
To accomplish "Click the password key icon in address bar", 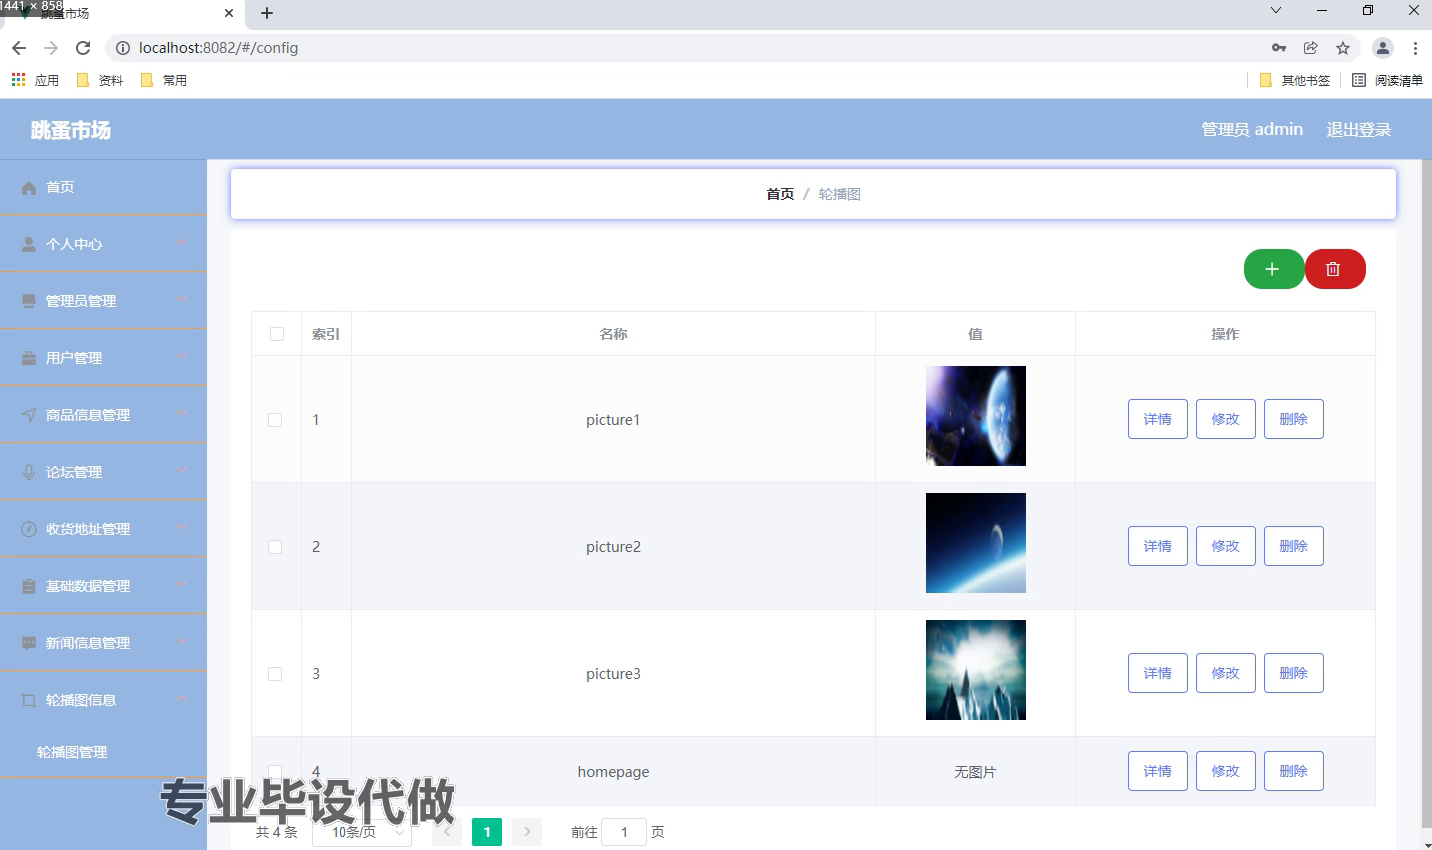I will (1279, 48).
